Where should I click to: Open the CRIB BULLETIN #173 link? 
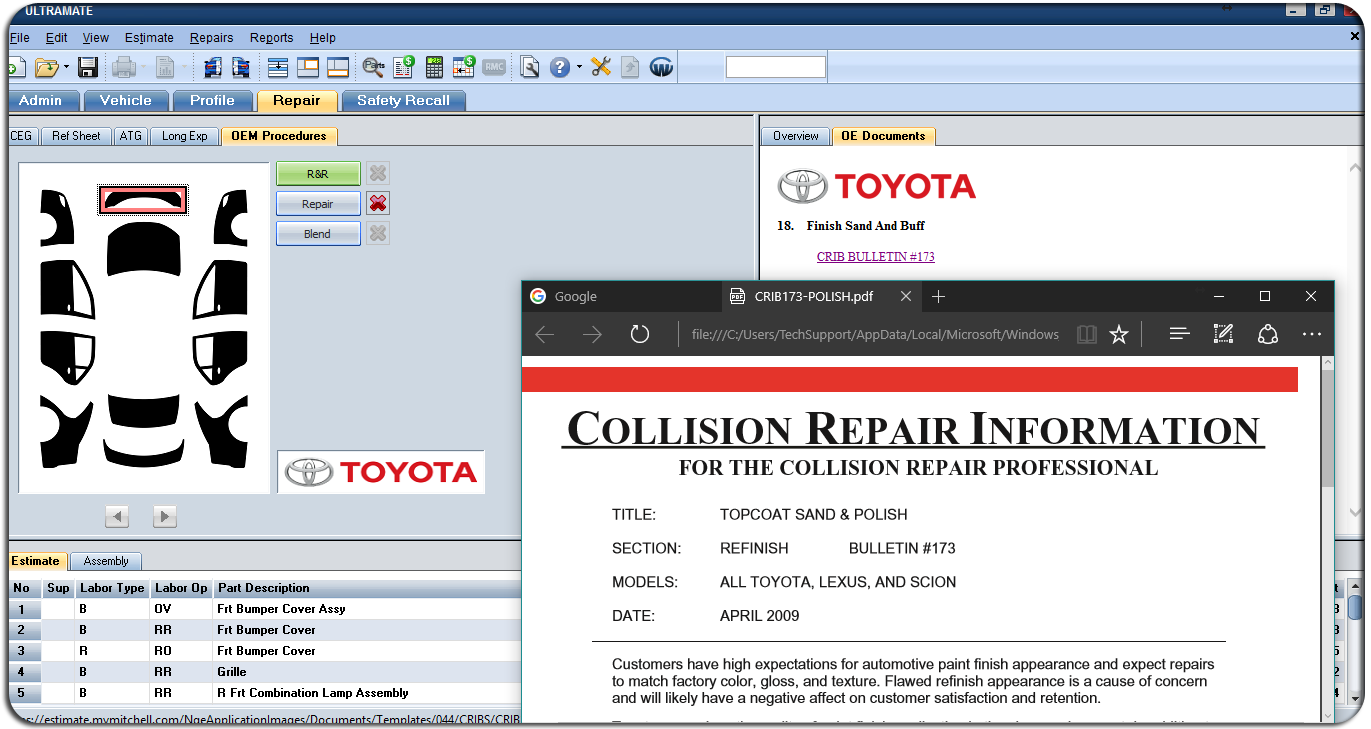[875, 257]
